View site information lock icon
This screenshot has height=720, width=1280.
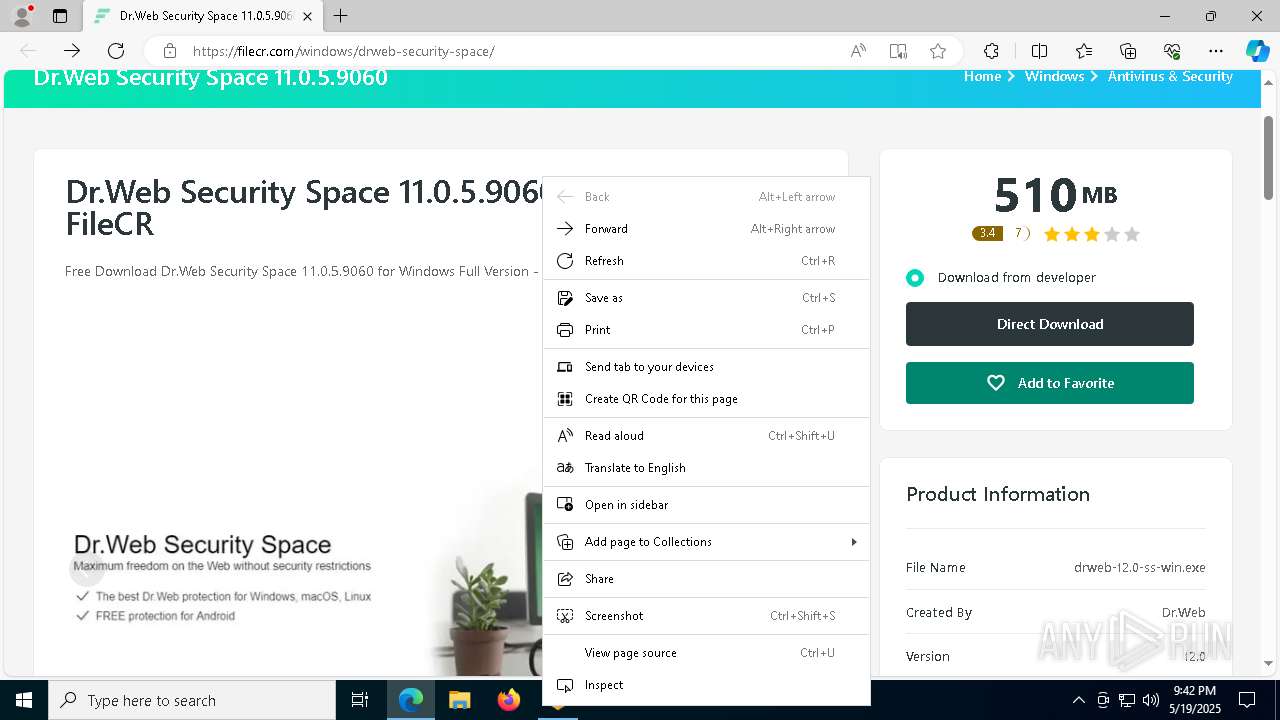tap(170, 51)
